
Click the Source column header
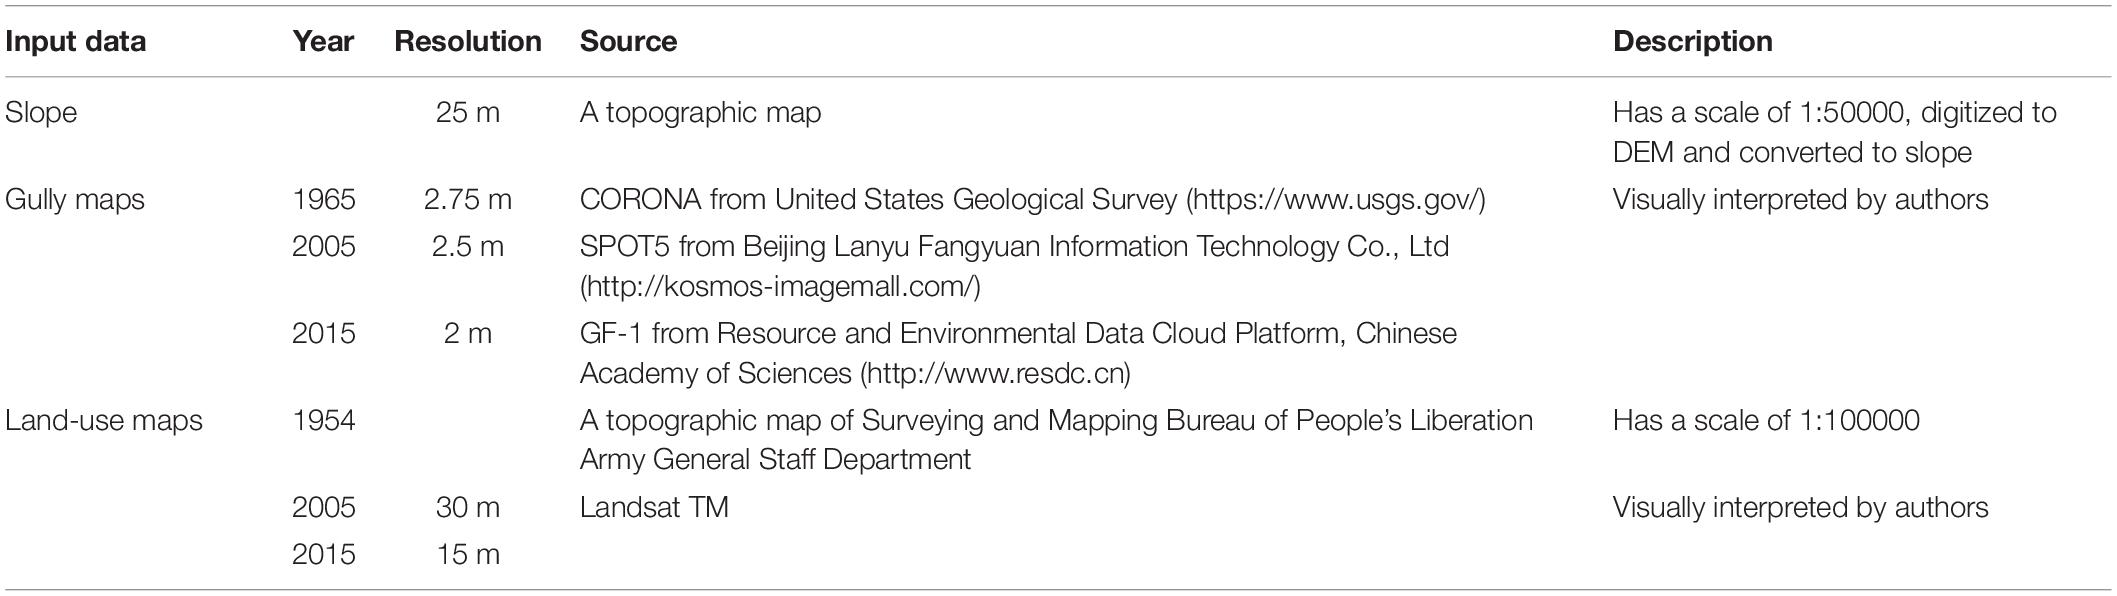pos(628,41)
